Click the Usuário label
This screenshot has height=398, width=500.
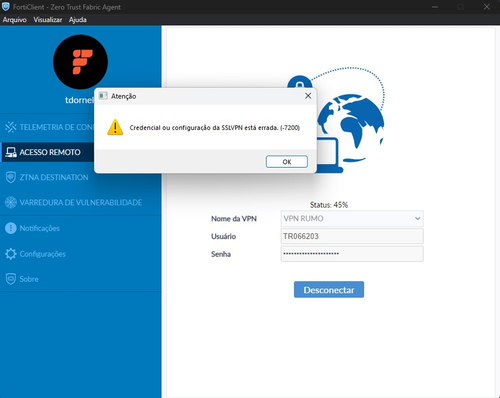223,236
